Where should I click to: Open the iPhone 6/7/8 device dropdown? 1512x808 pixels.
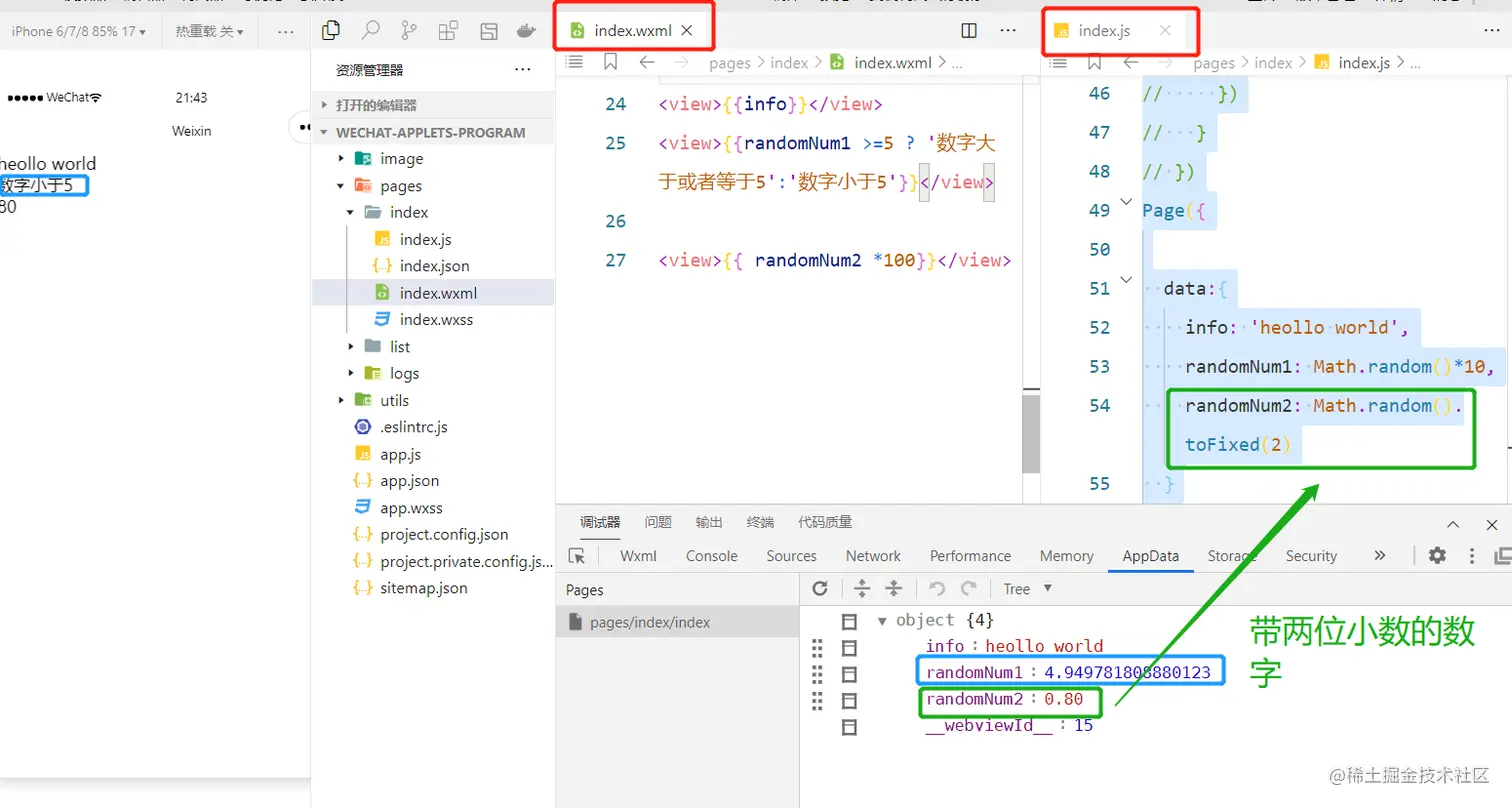[x=79, y=32]
